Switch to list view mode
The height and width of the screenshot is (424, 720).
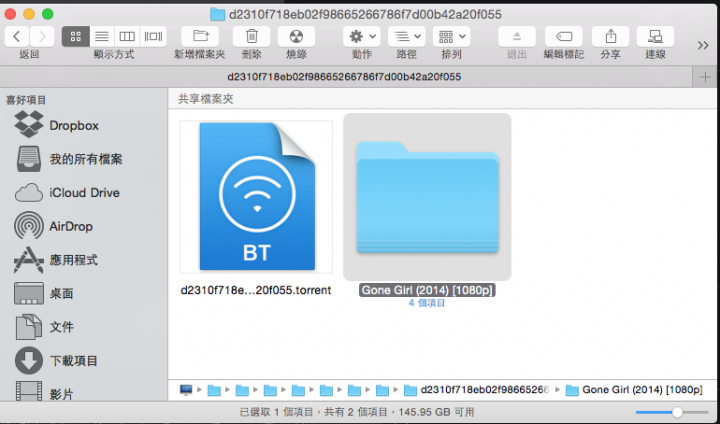point(101,36)
